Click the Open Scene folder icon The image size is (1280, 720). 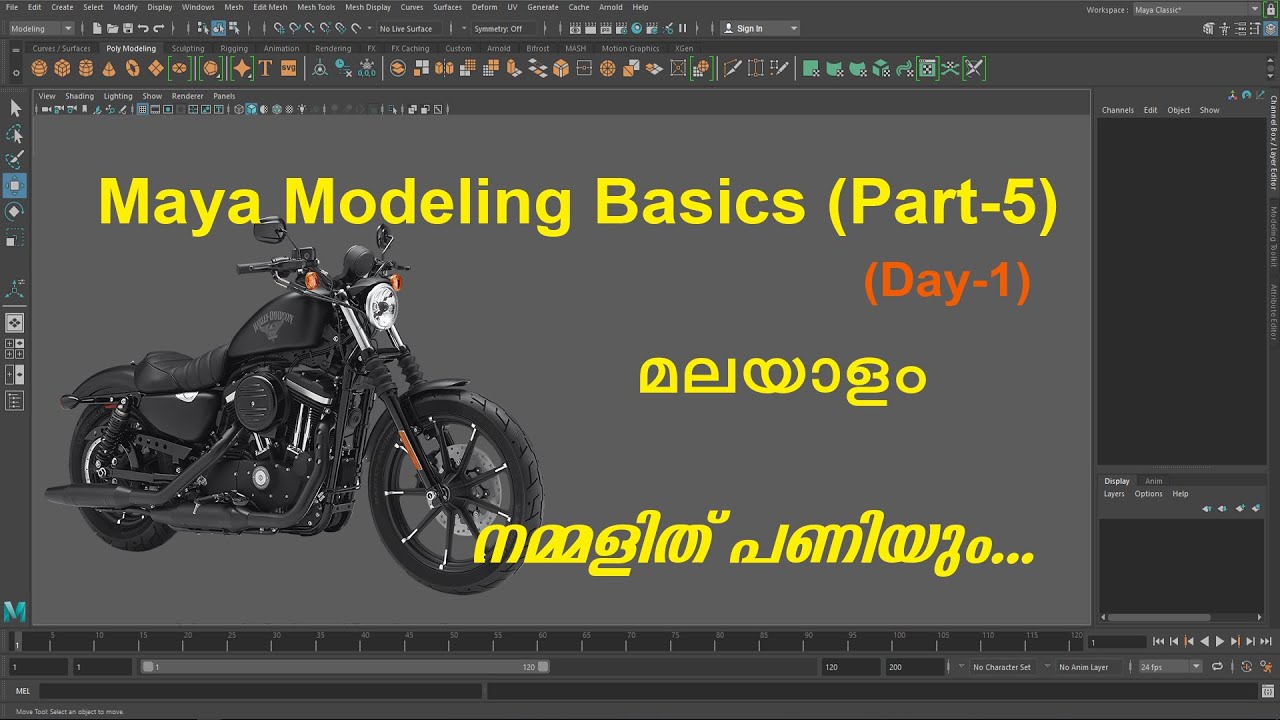(x=112, y=28)
